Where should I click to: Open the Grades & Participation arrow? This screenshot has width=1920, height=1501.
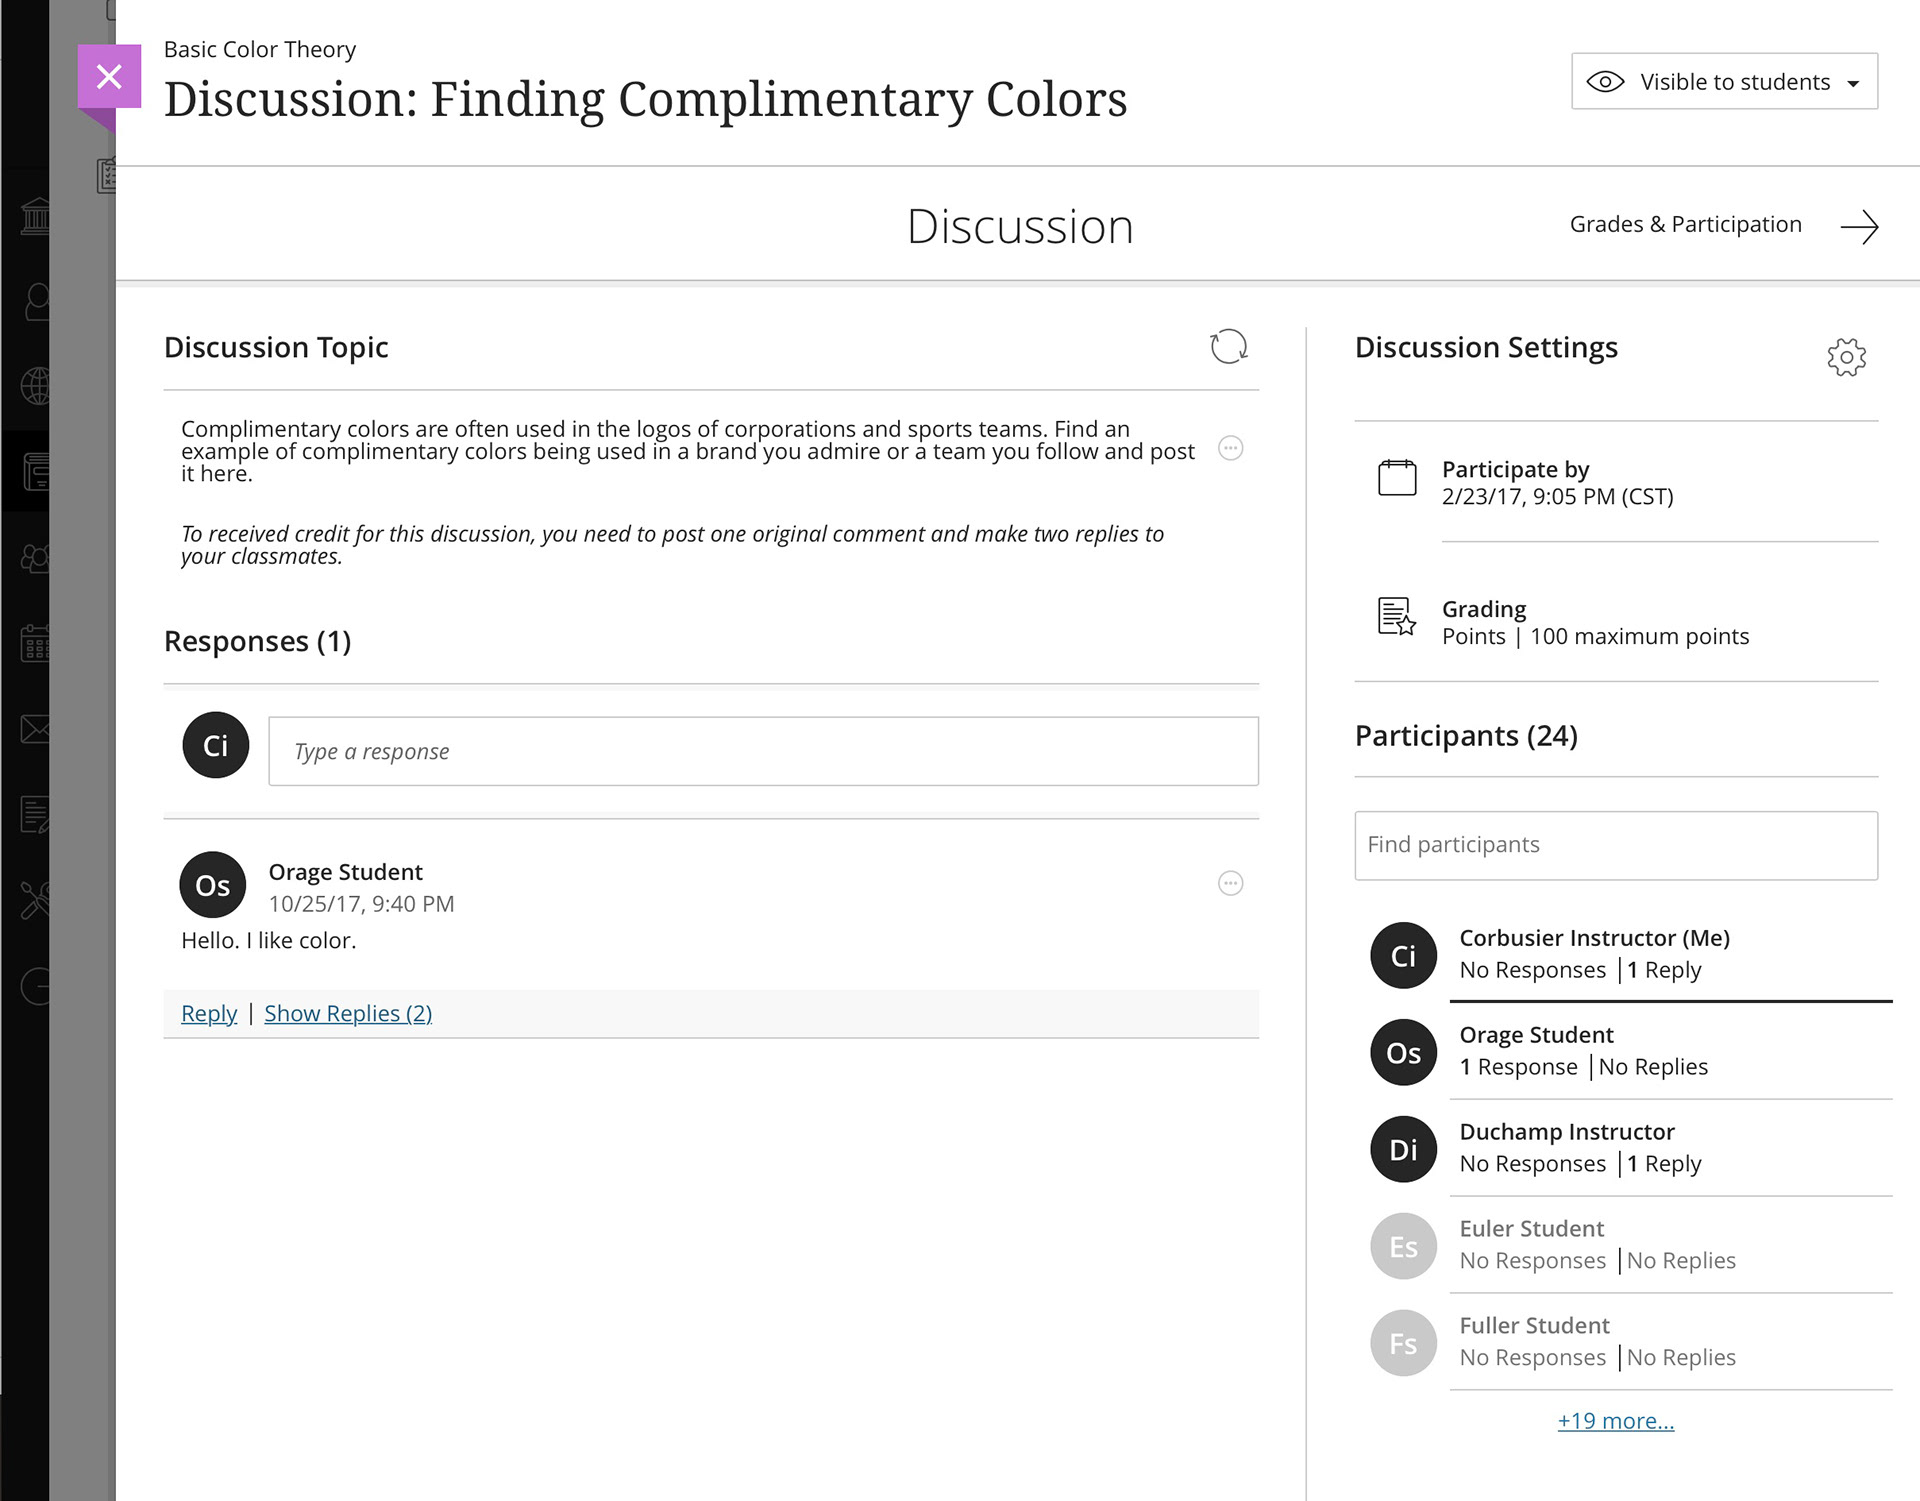(x=1859, y=226)
